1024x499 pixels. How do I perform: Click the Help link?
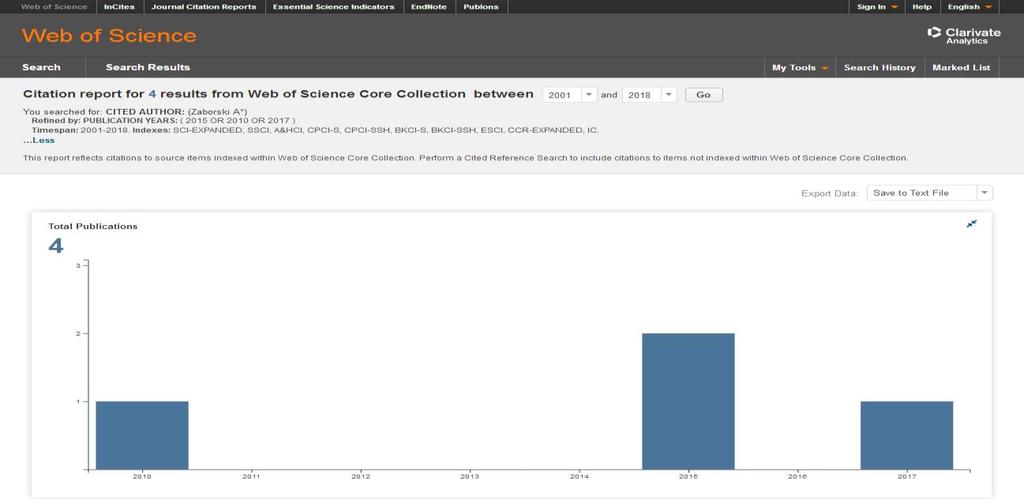click(922, 7)
